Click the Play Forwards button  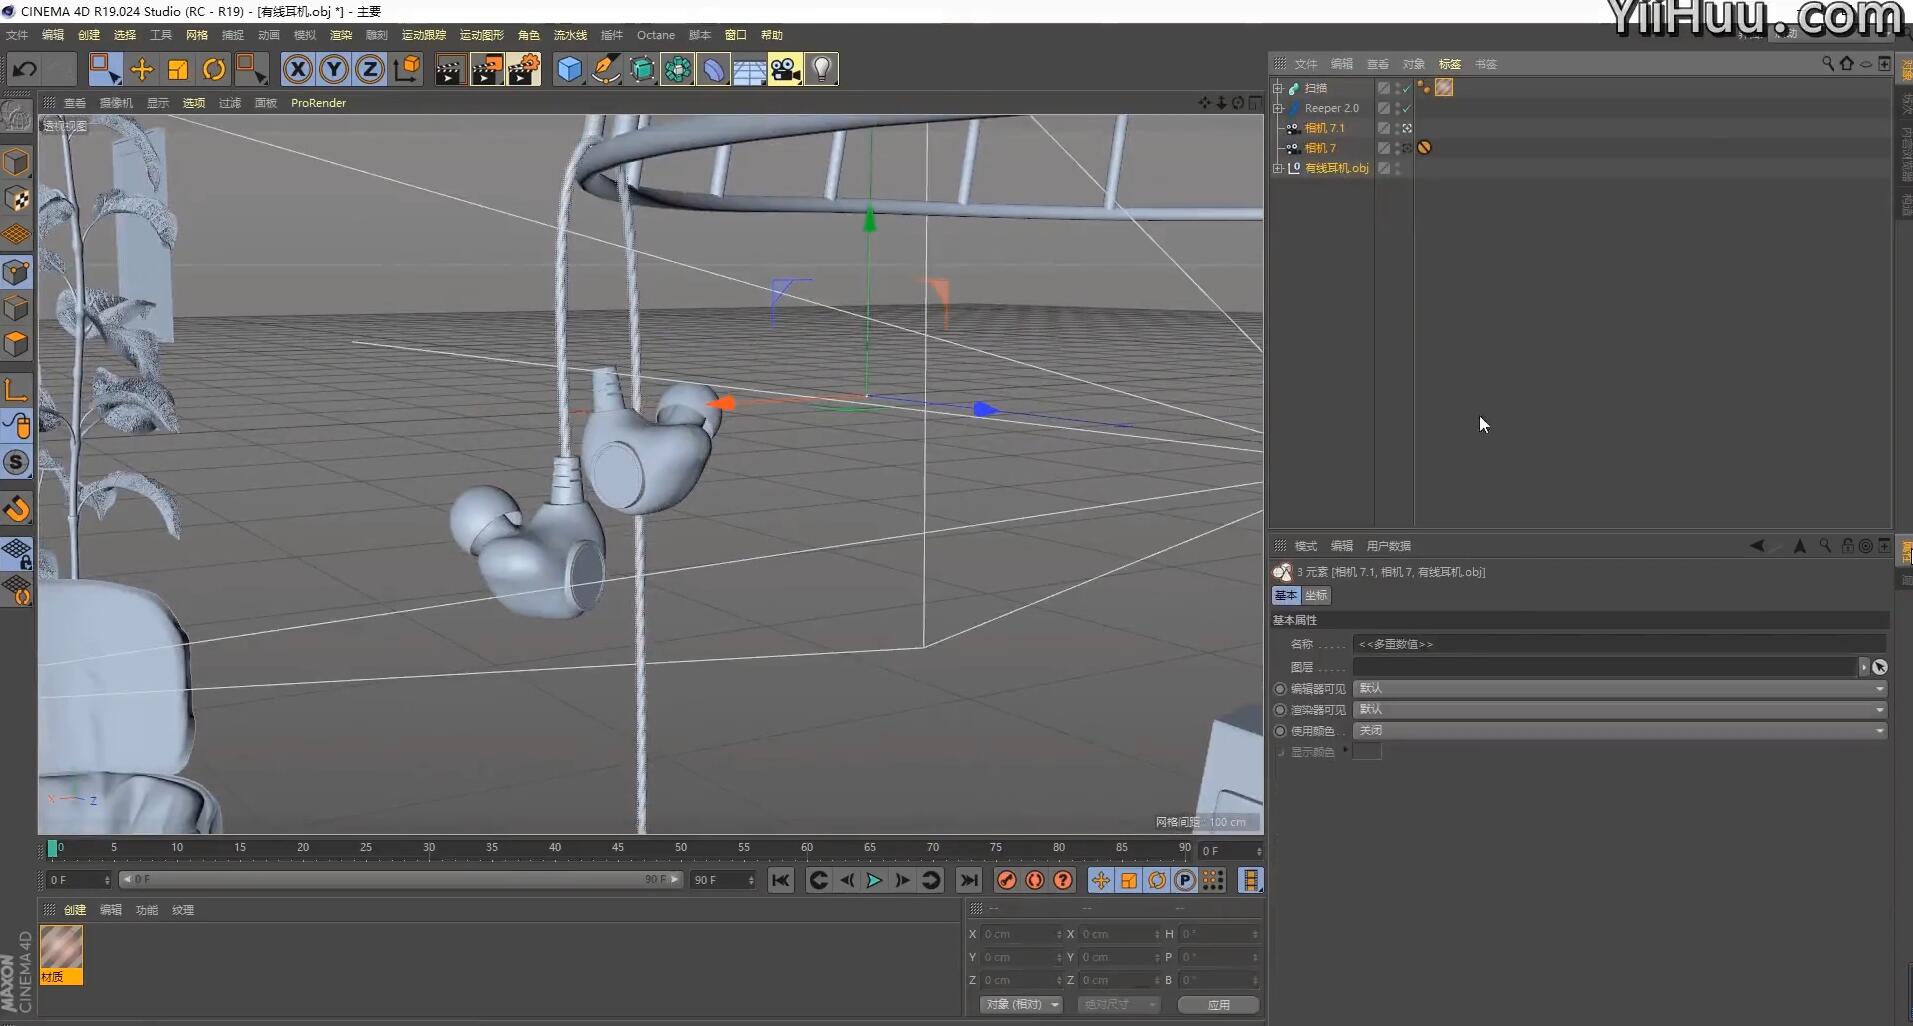point(874,880)
